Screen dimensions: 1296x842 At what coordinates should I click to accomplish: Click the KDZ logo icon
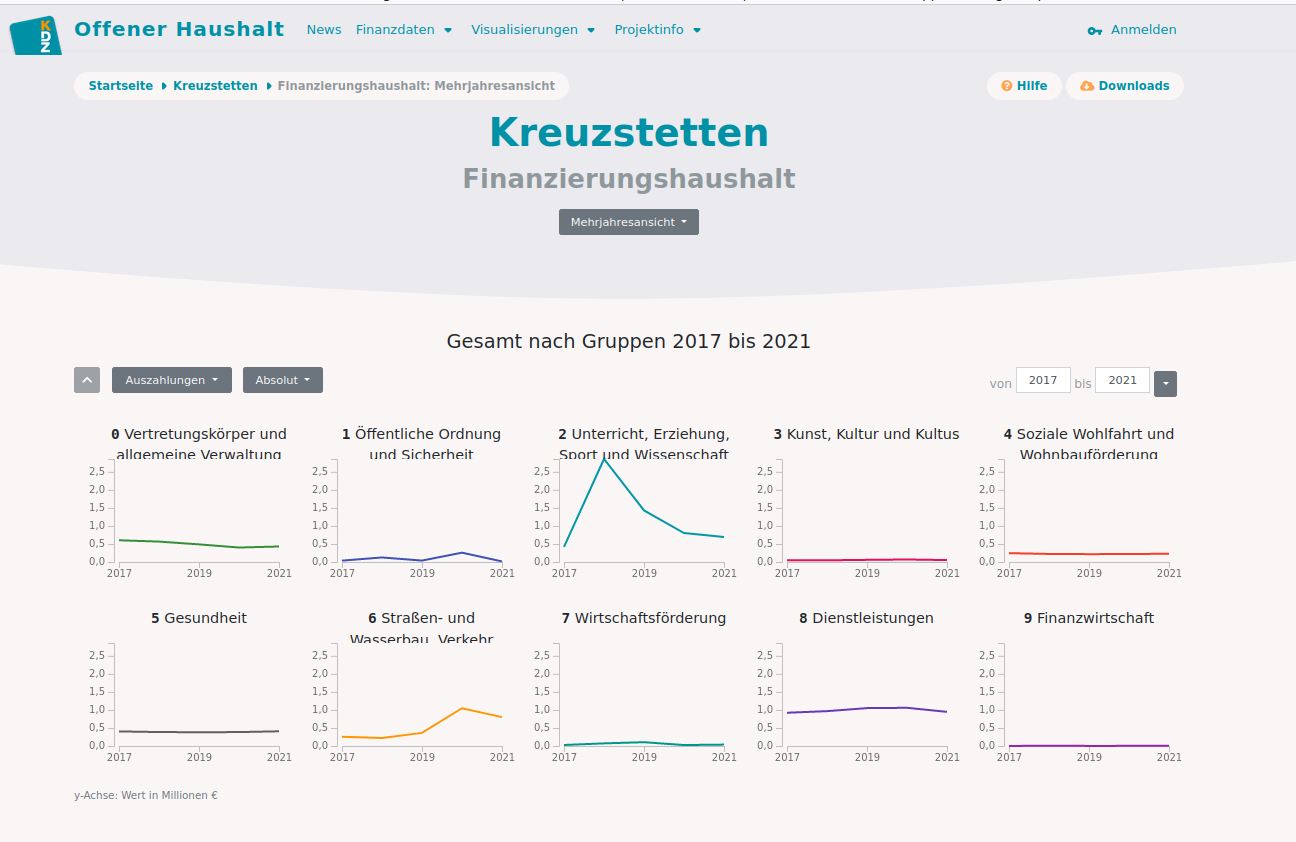(x=35, y=34)
